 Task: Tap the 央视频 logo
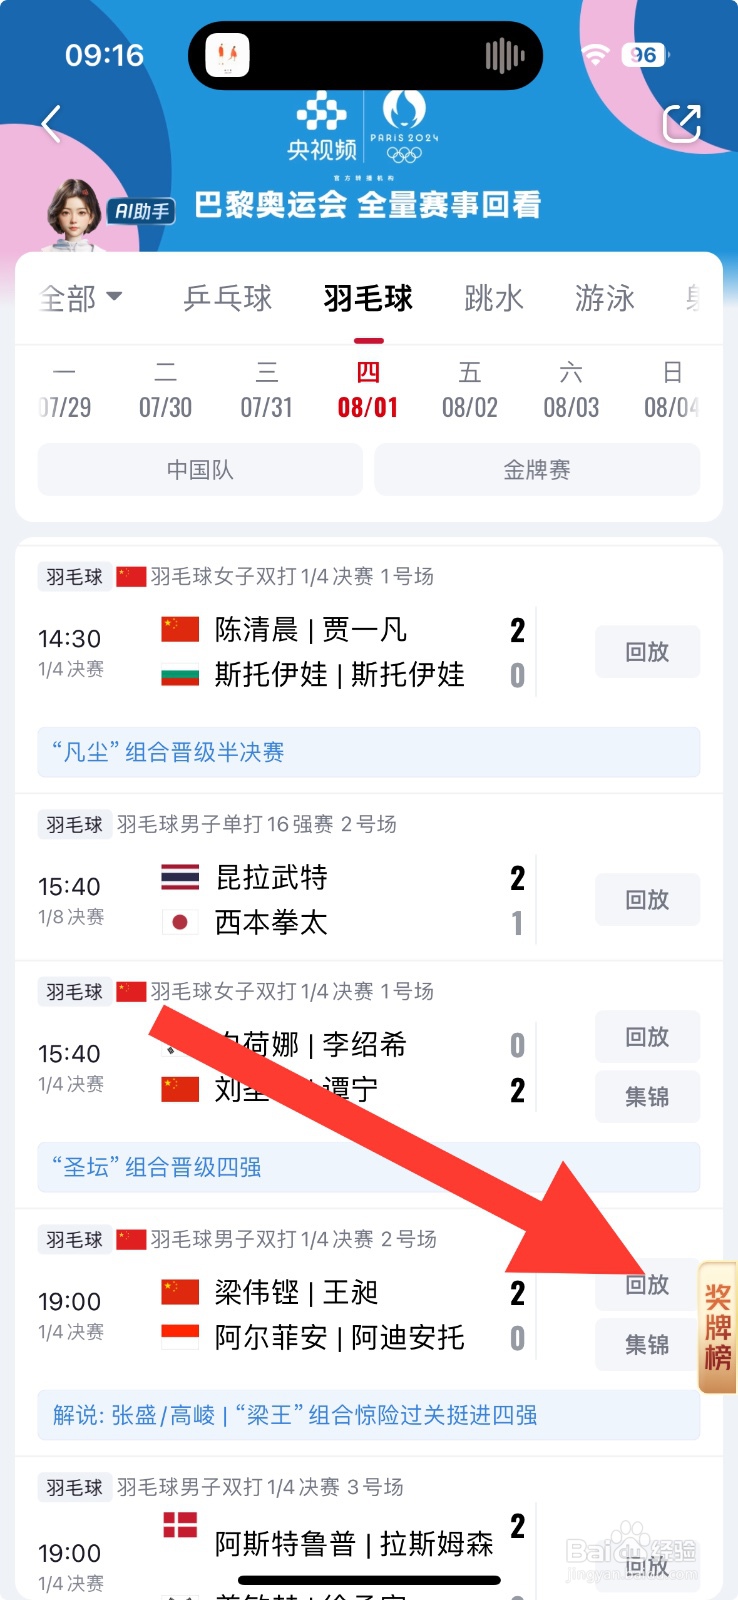(x=322, y=127)
